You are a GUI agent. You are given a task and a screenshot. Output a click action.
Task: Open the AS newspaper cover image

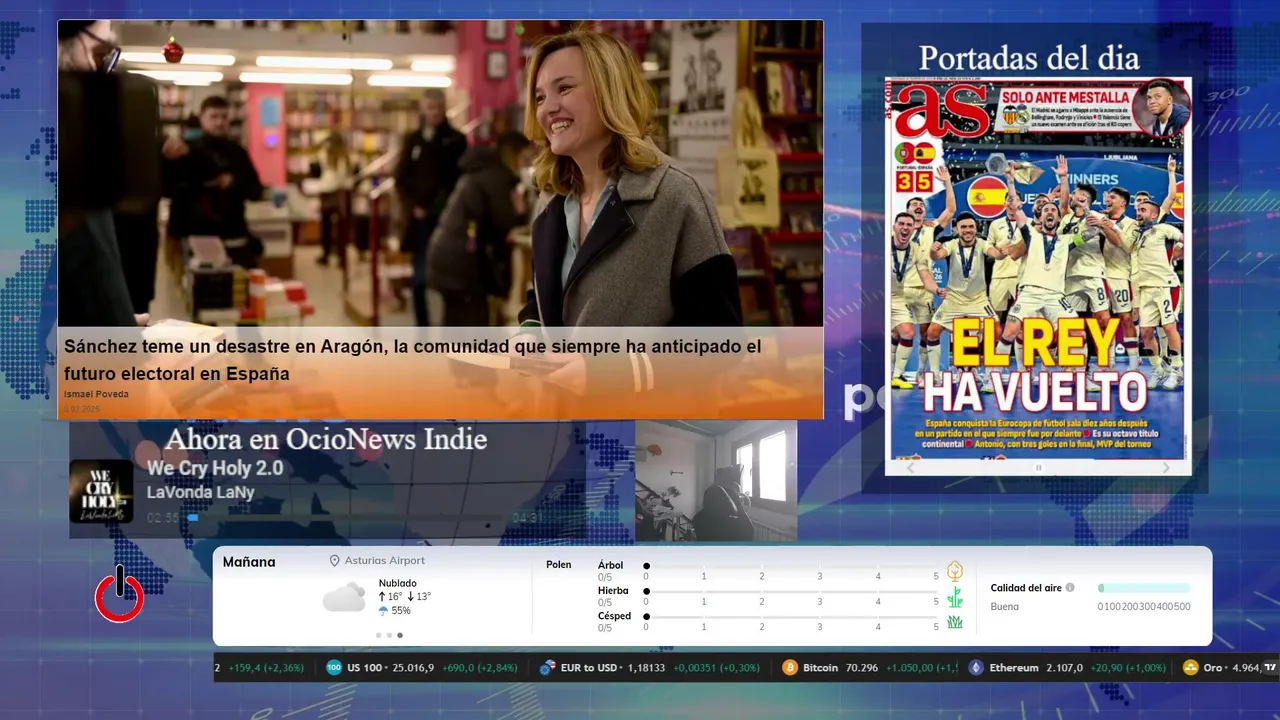click(1038, 268)
